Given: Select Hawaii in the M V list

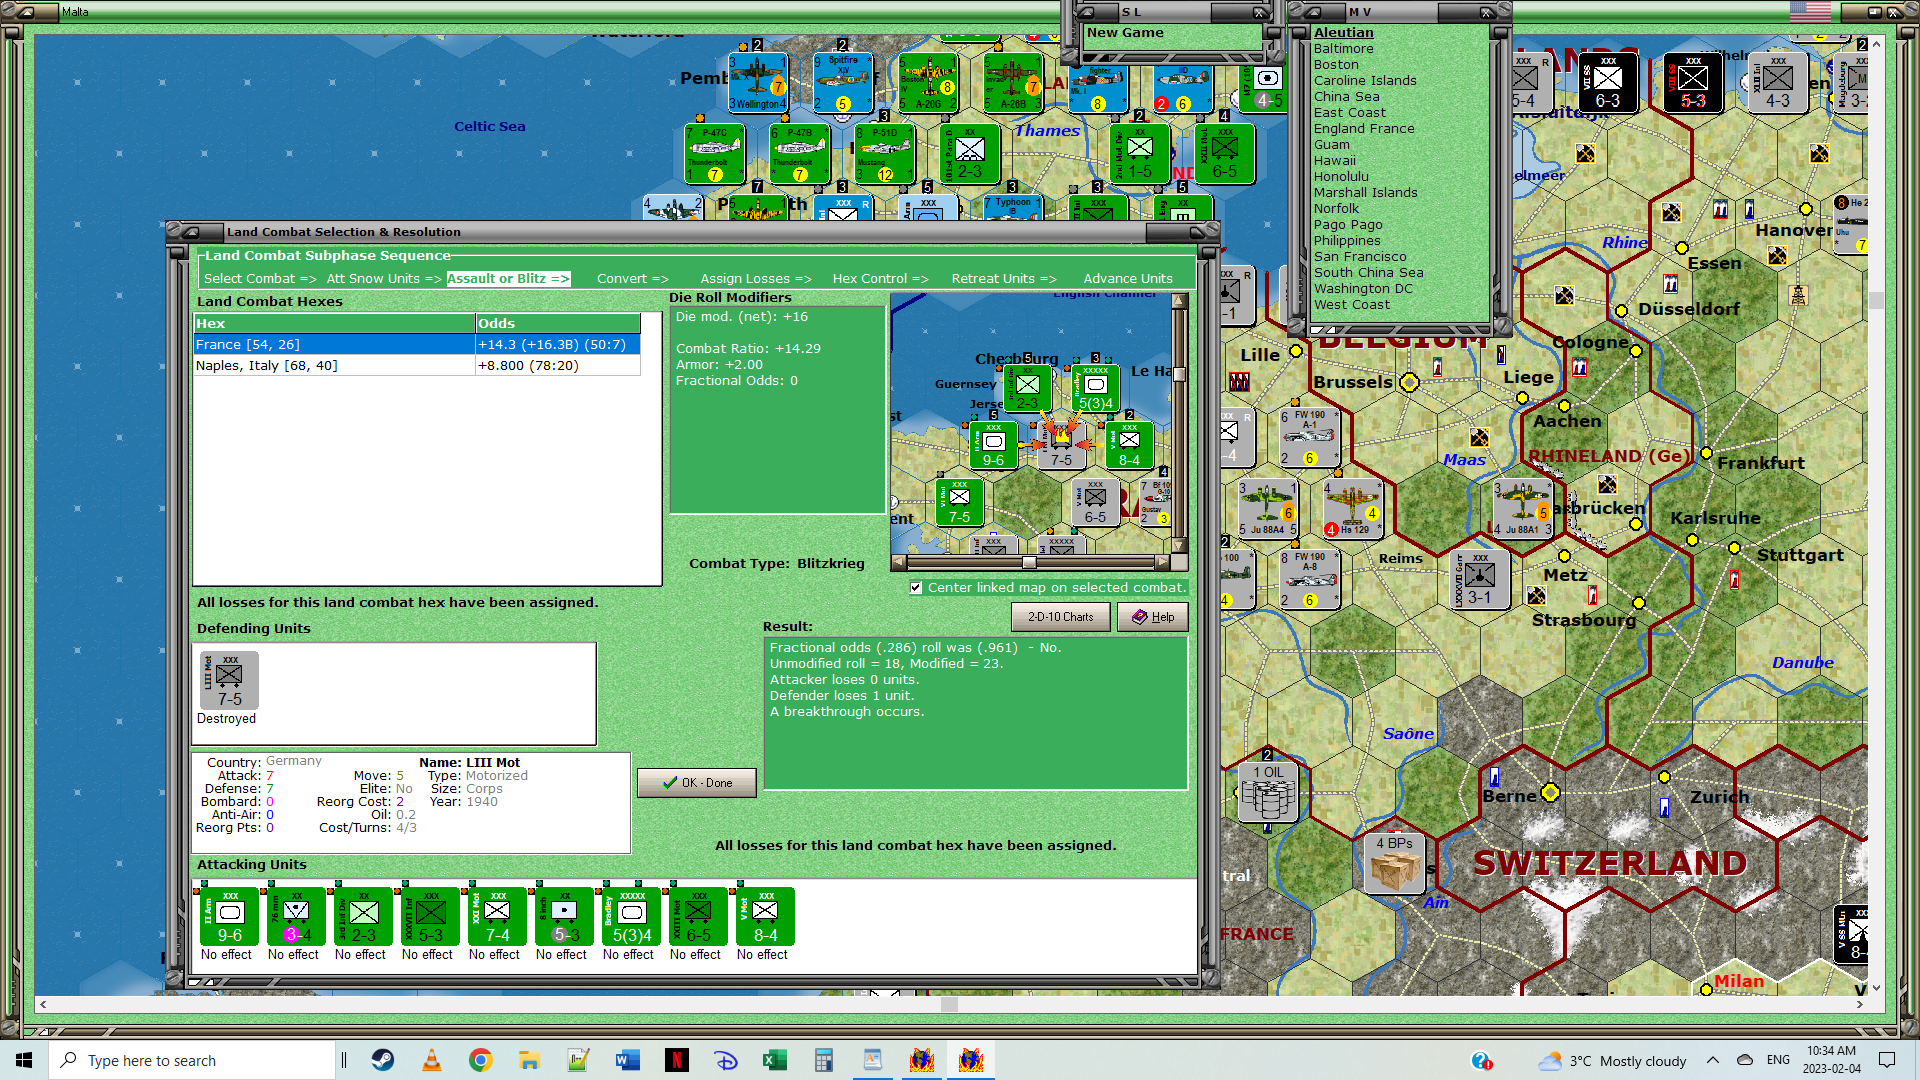Looking at the screenshot, I should (1335, 161).
